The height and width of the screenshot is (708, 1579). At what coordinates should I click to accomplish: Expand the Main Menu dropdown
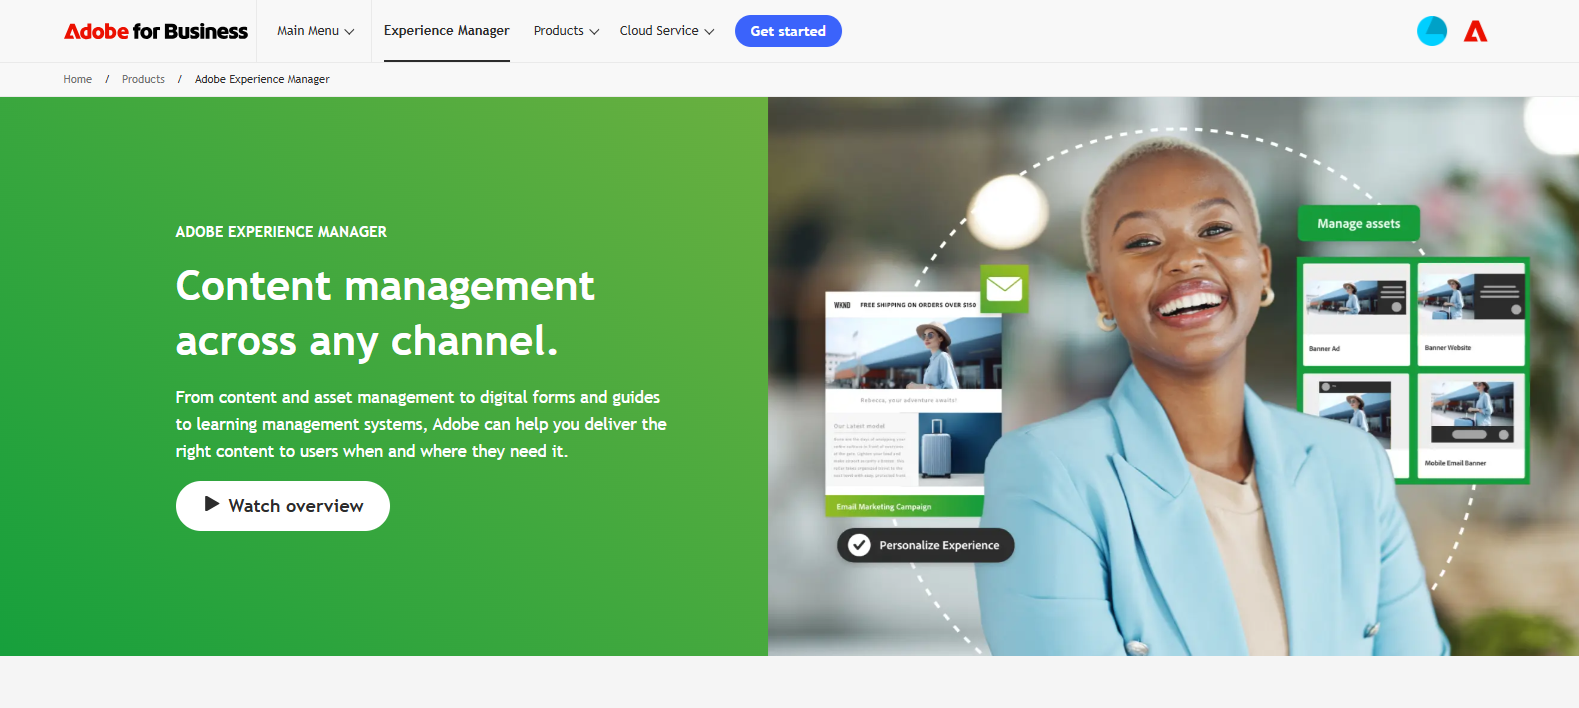[x=315, y=31]
